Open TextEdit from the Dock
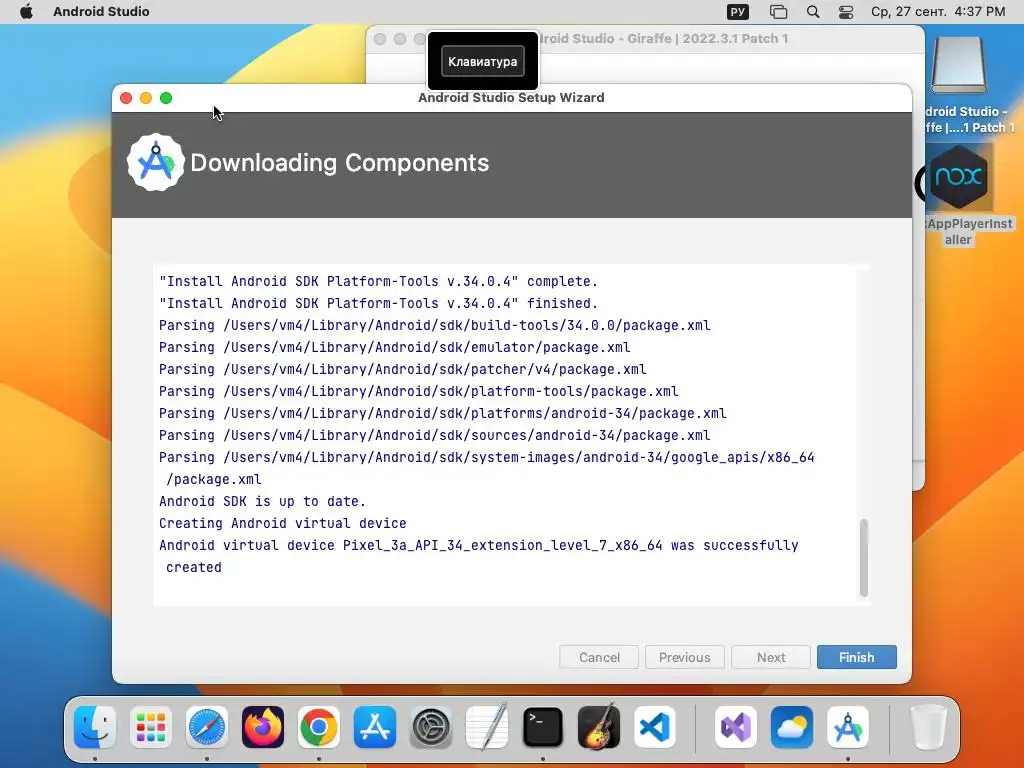This screenshot has height=768, width=1024. [487, 727]
